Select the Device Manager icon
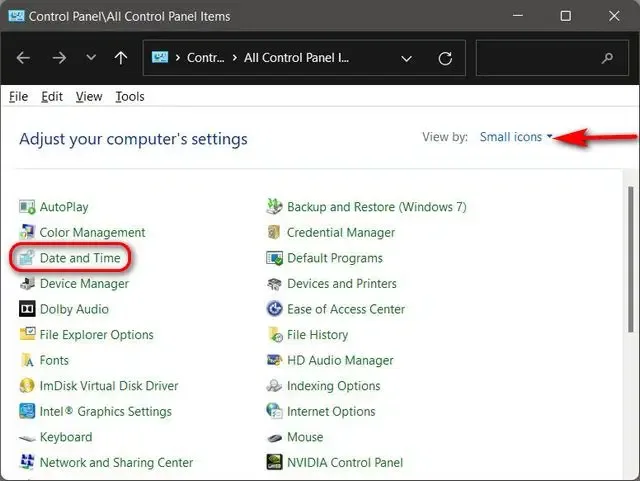Screen dimensions: 640x481 [x=27, y=283]
